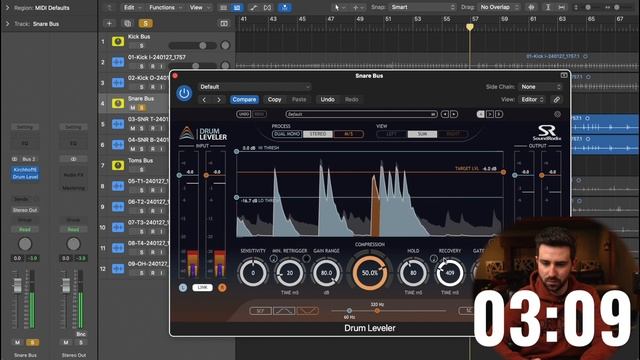Viewport: 640px width, 360px height.
Task: Select the notch filter shape icon
Action: (x=308, y=311)
